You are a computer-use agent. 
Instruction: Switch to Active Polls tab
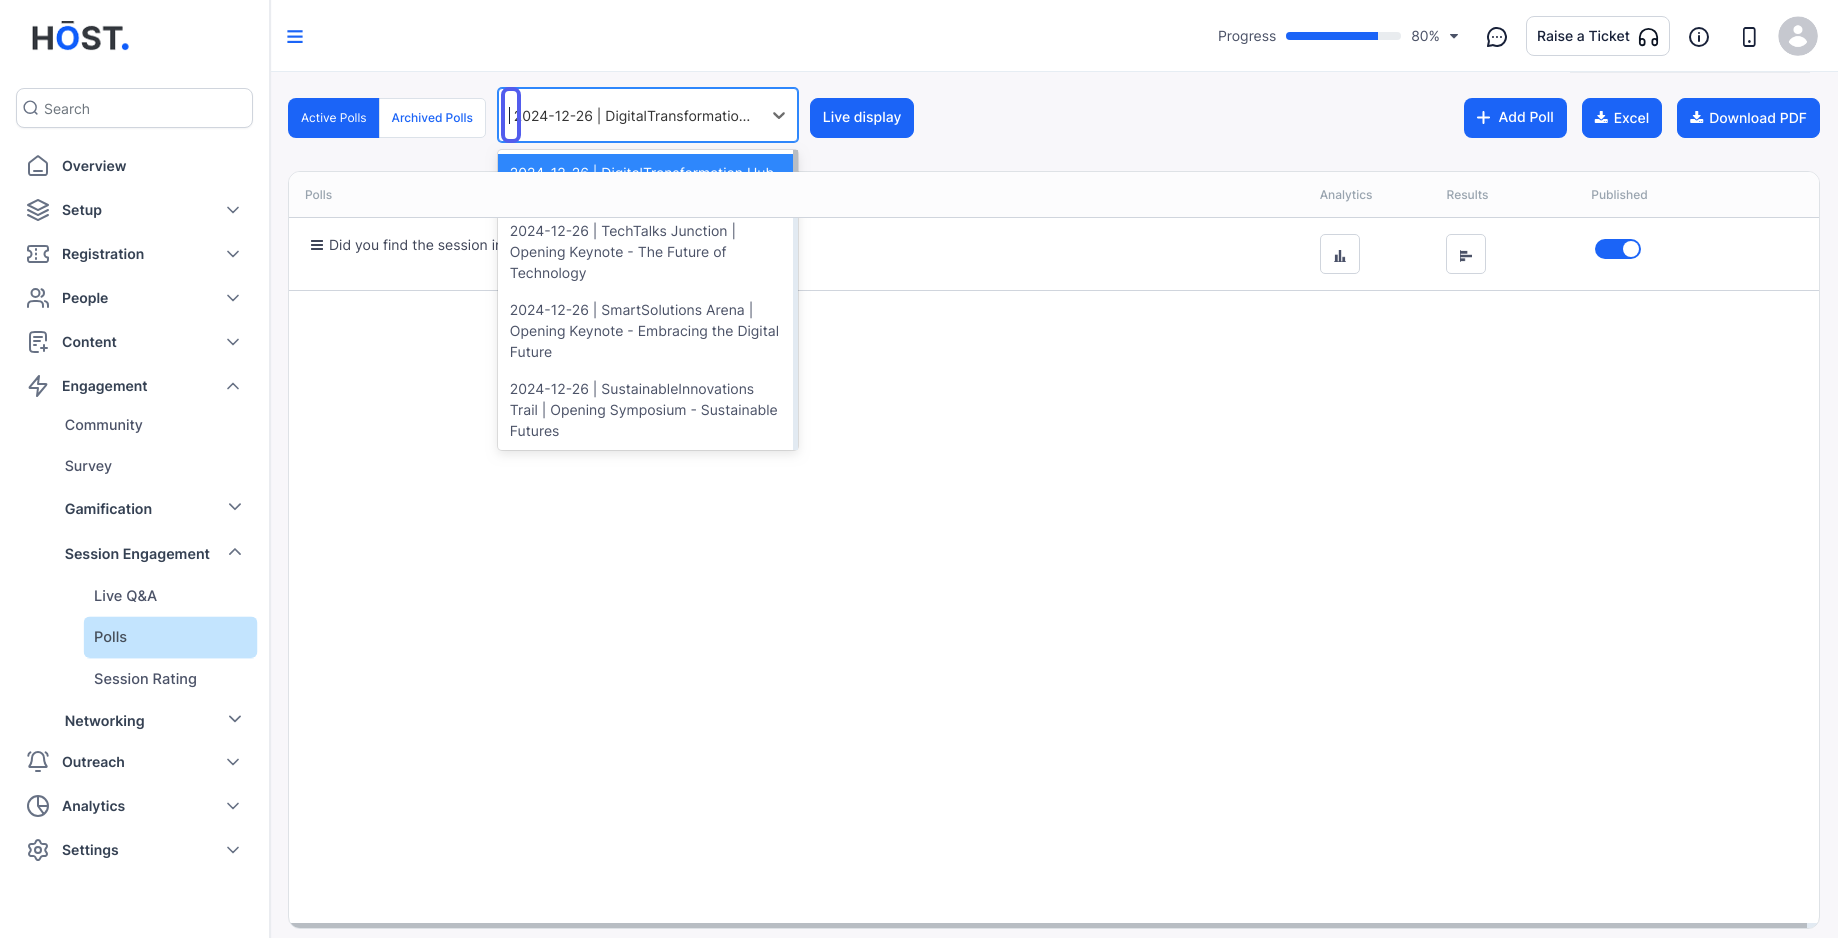334,118
